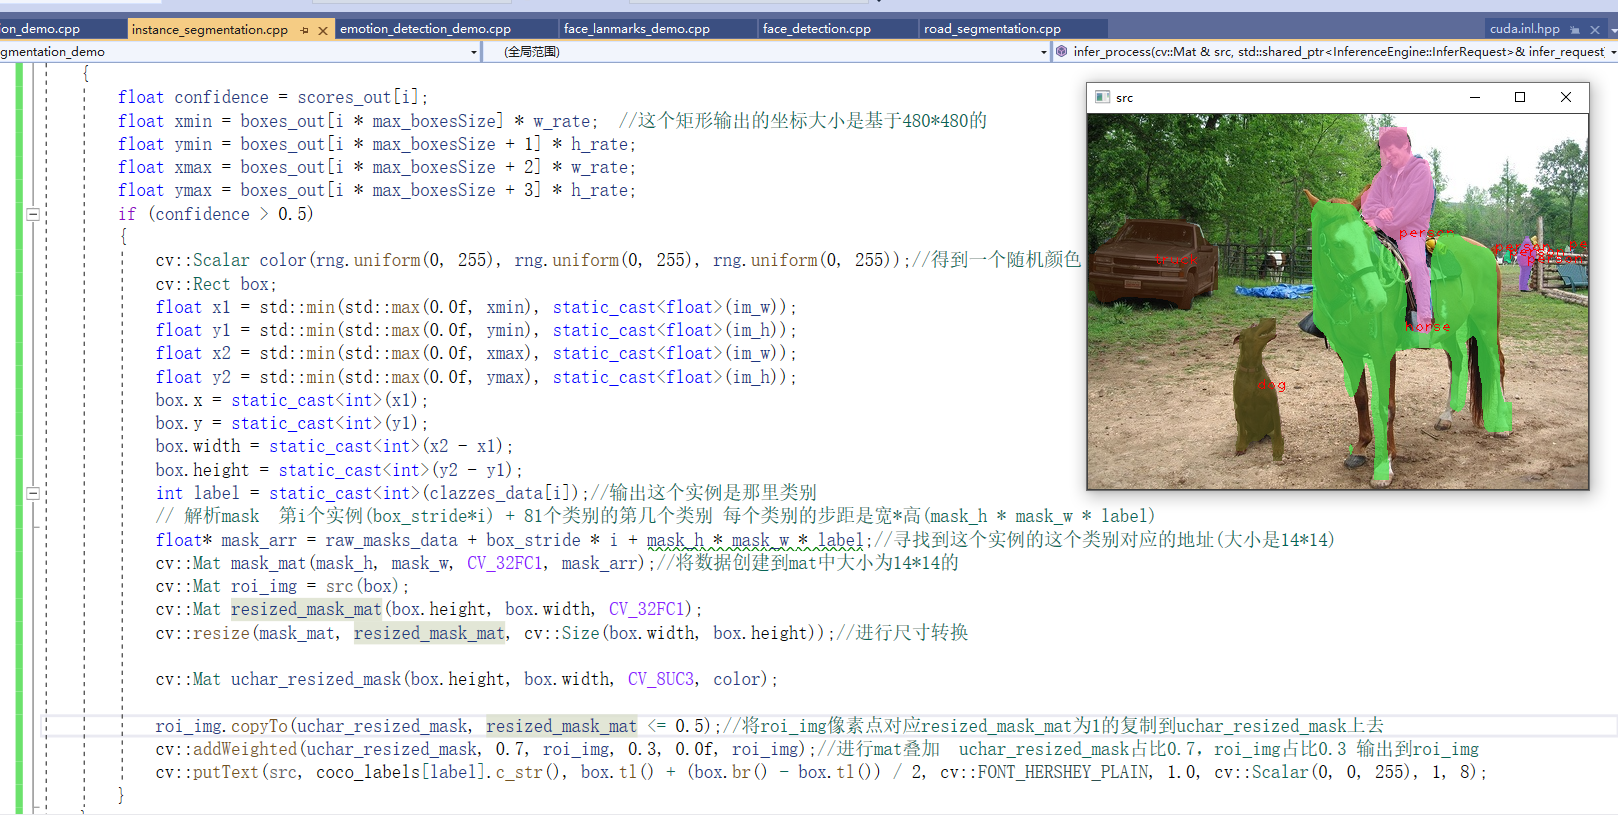Viewport: 1618px width, 815px height.
Task: Click the 'float confidence = scores_out[i];' line
Action: pyautogui.click(x=273, y=97)
